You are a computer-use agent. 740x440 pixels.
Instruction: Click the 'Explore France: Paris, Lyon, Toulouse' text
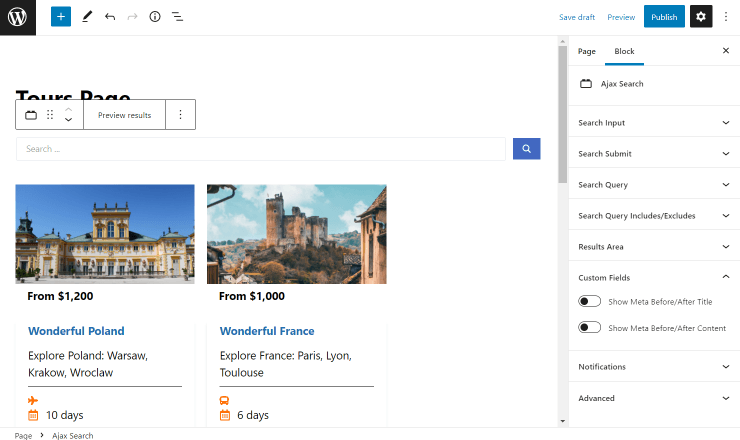point(286,364)
